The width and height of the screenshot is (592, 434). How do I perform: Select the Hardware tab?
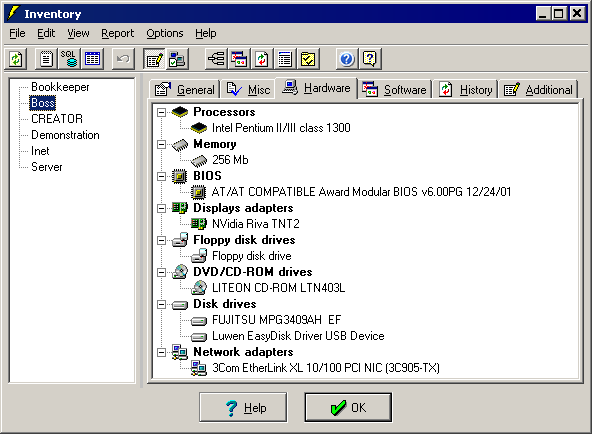click(x=316, y=88)
